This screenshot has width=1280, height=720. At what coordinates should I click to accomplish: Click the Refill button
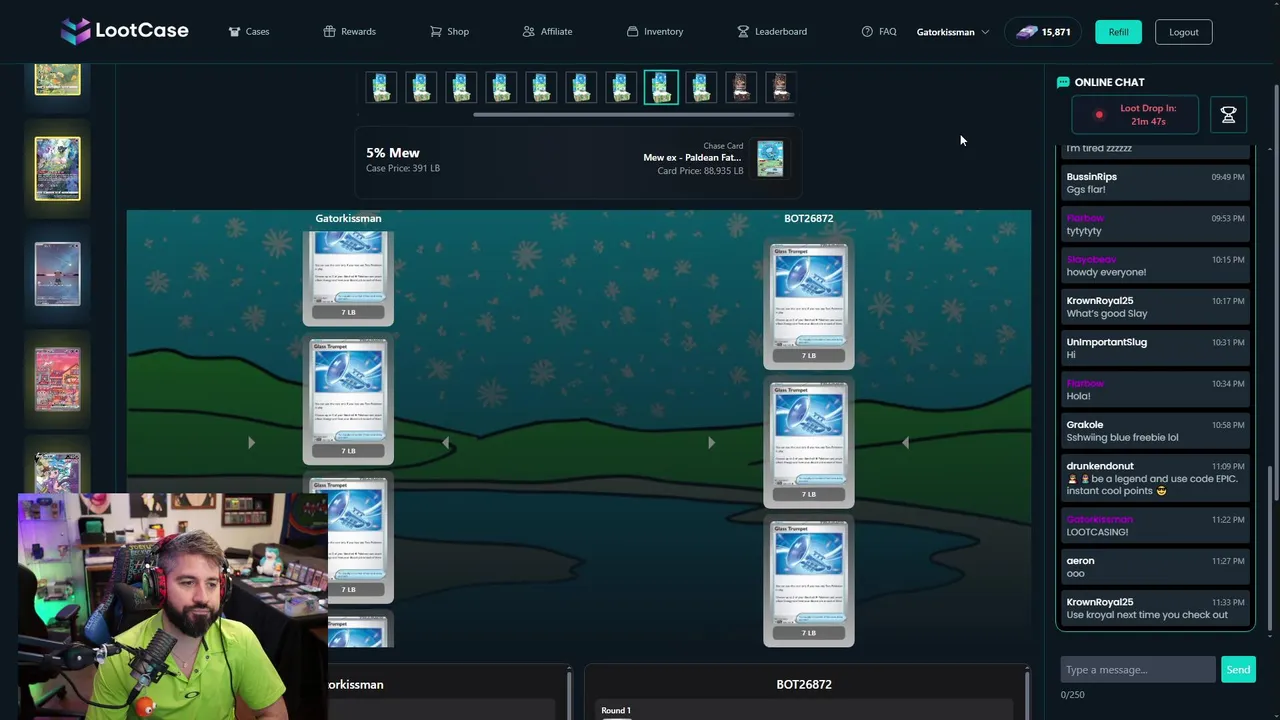(1118, 32)
